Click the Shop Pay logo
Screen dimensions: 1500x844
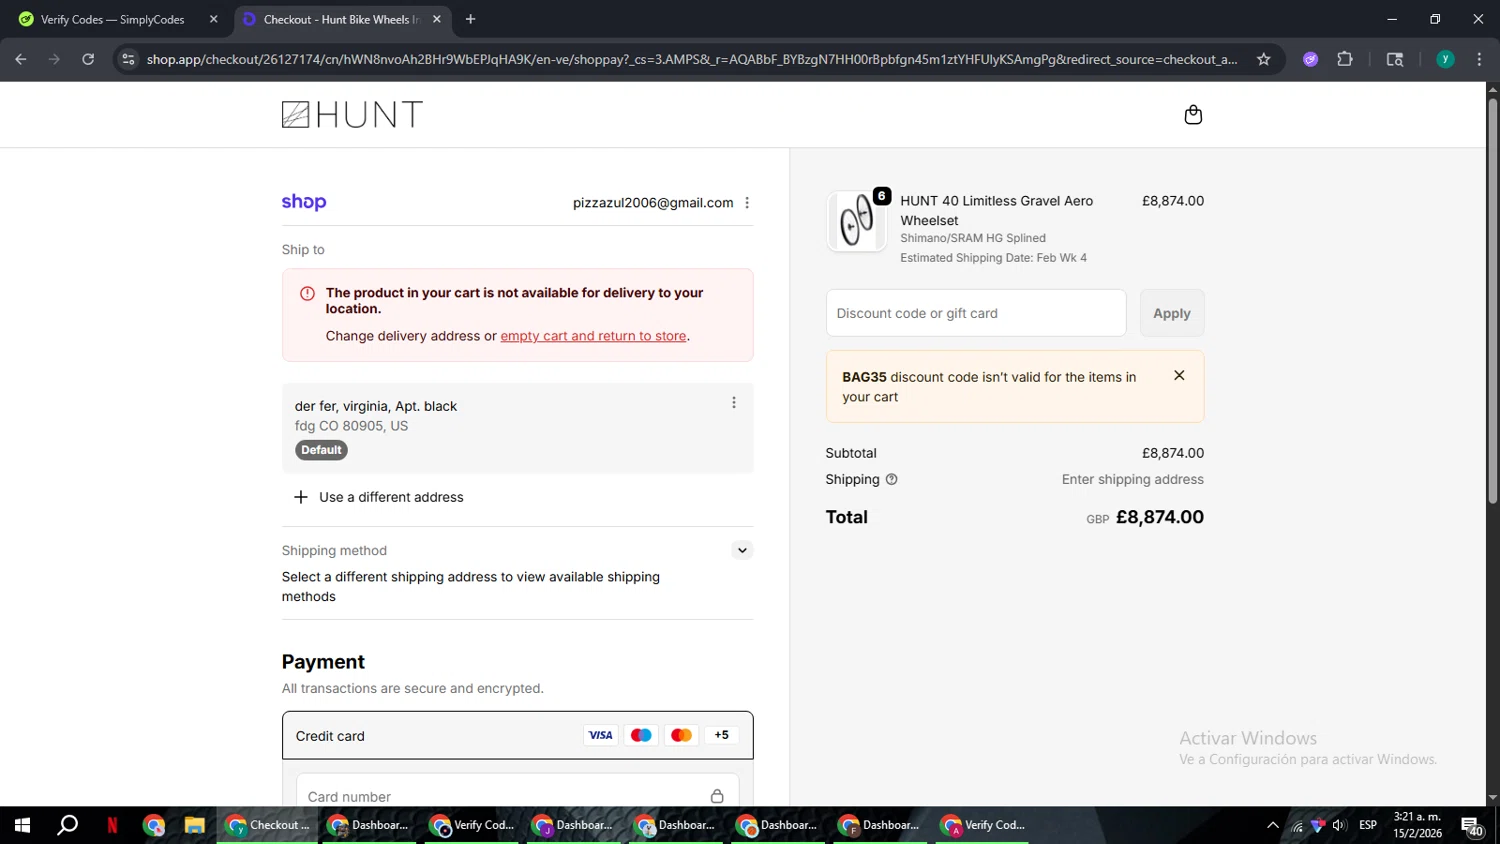(x=304, y=202)
